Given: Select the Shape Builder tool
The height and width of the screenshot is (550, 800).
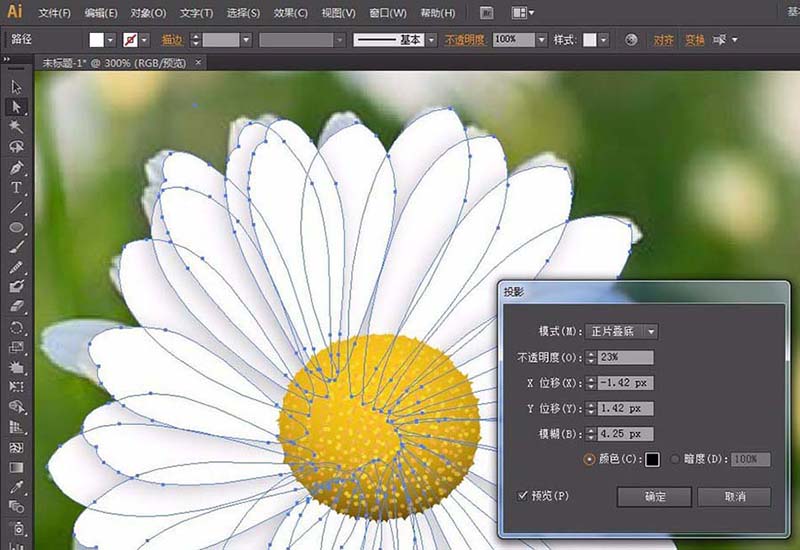Looking at the screenshot, I should tap(16, 407).
